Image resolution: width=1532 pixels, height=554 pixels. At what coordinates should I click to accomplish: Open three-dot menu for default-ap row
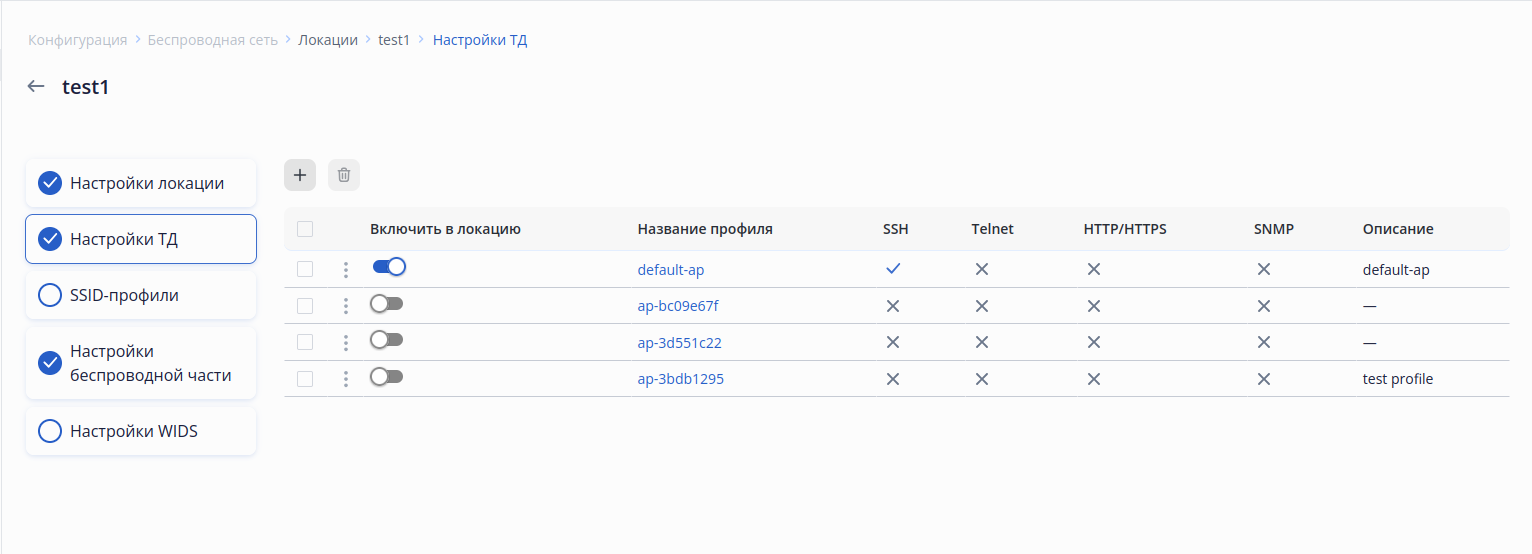(346, 270)
